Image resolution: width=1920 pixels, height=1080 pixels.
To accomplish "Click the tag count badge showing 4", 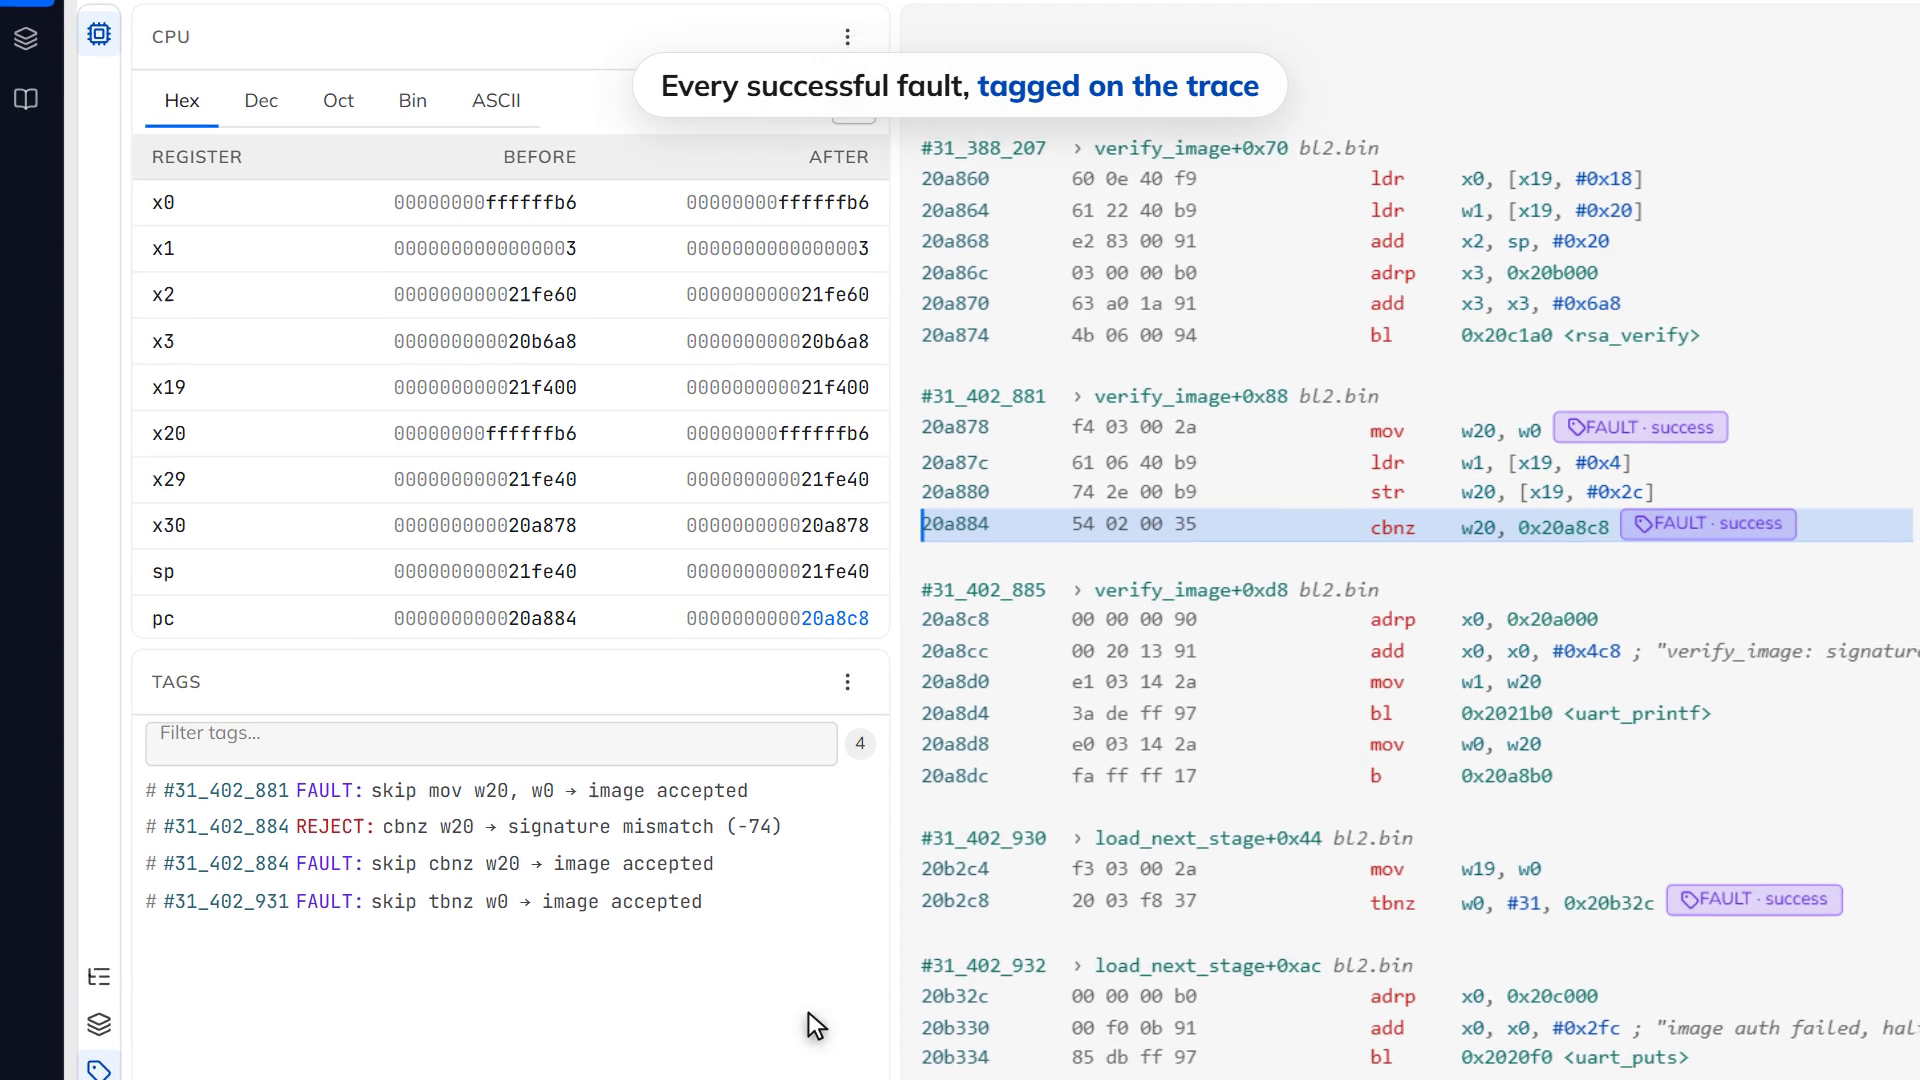I will (860, 744).
